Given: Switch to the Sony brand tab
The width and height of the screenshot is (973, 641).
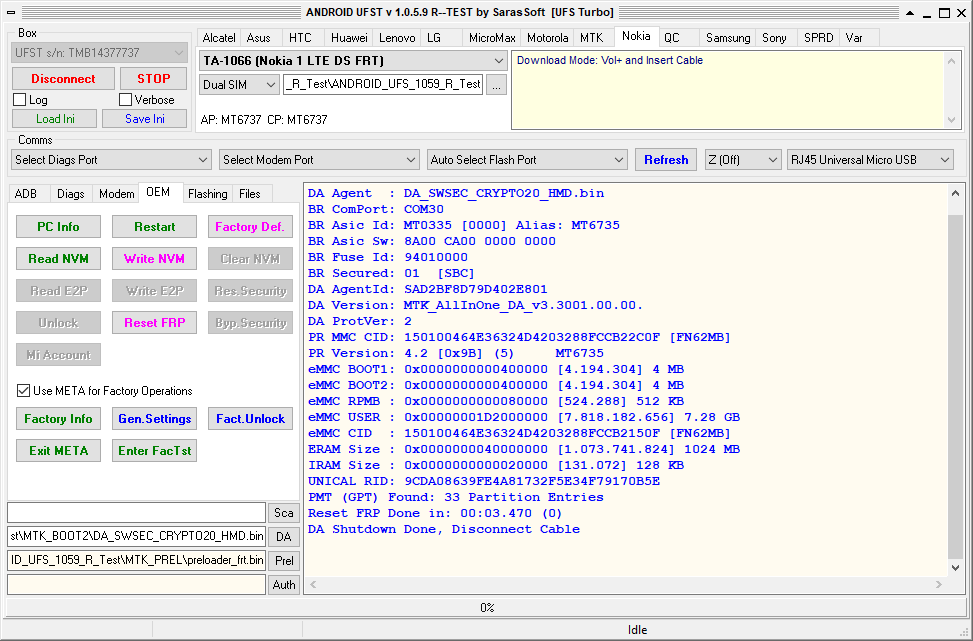Looking at the screenshot, I should click(x=774, y=38).
